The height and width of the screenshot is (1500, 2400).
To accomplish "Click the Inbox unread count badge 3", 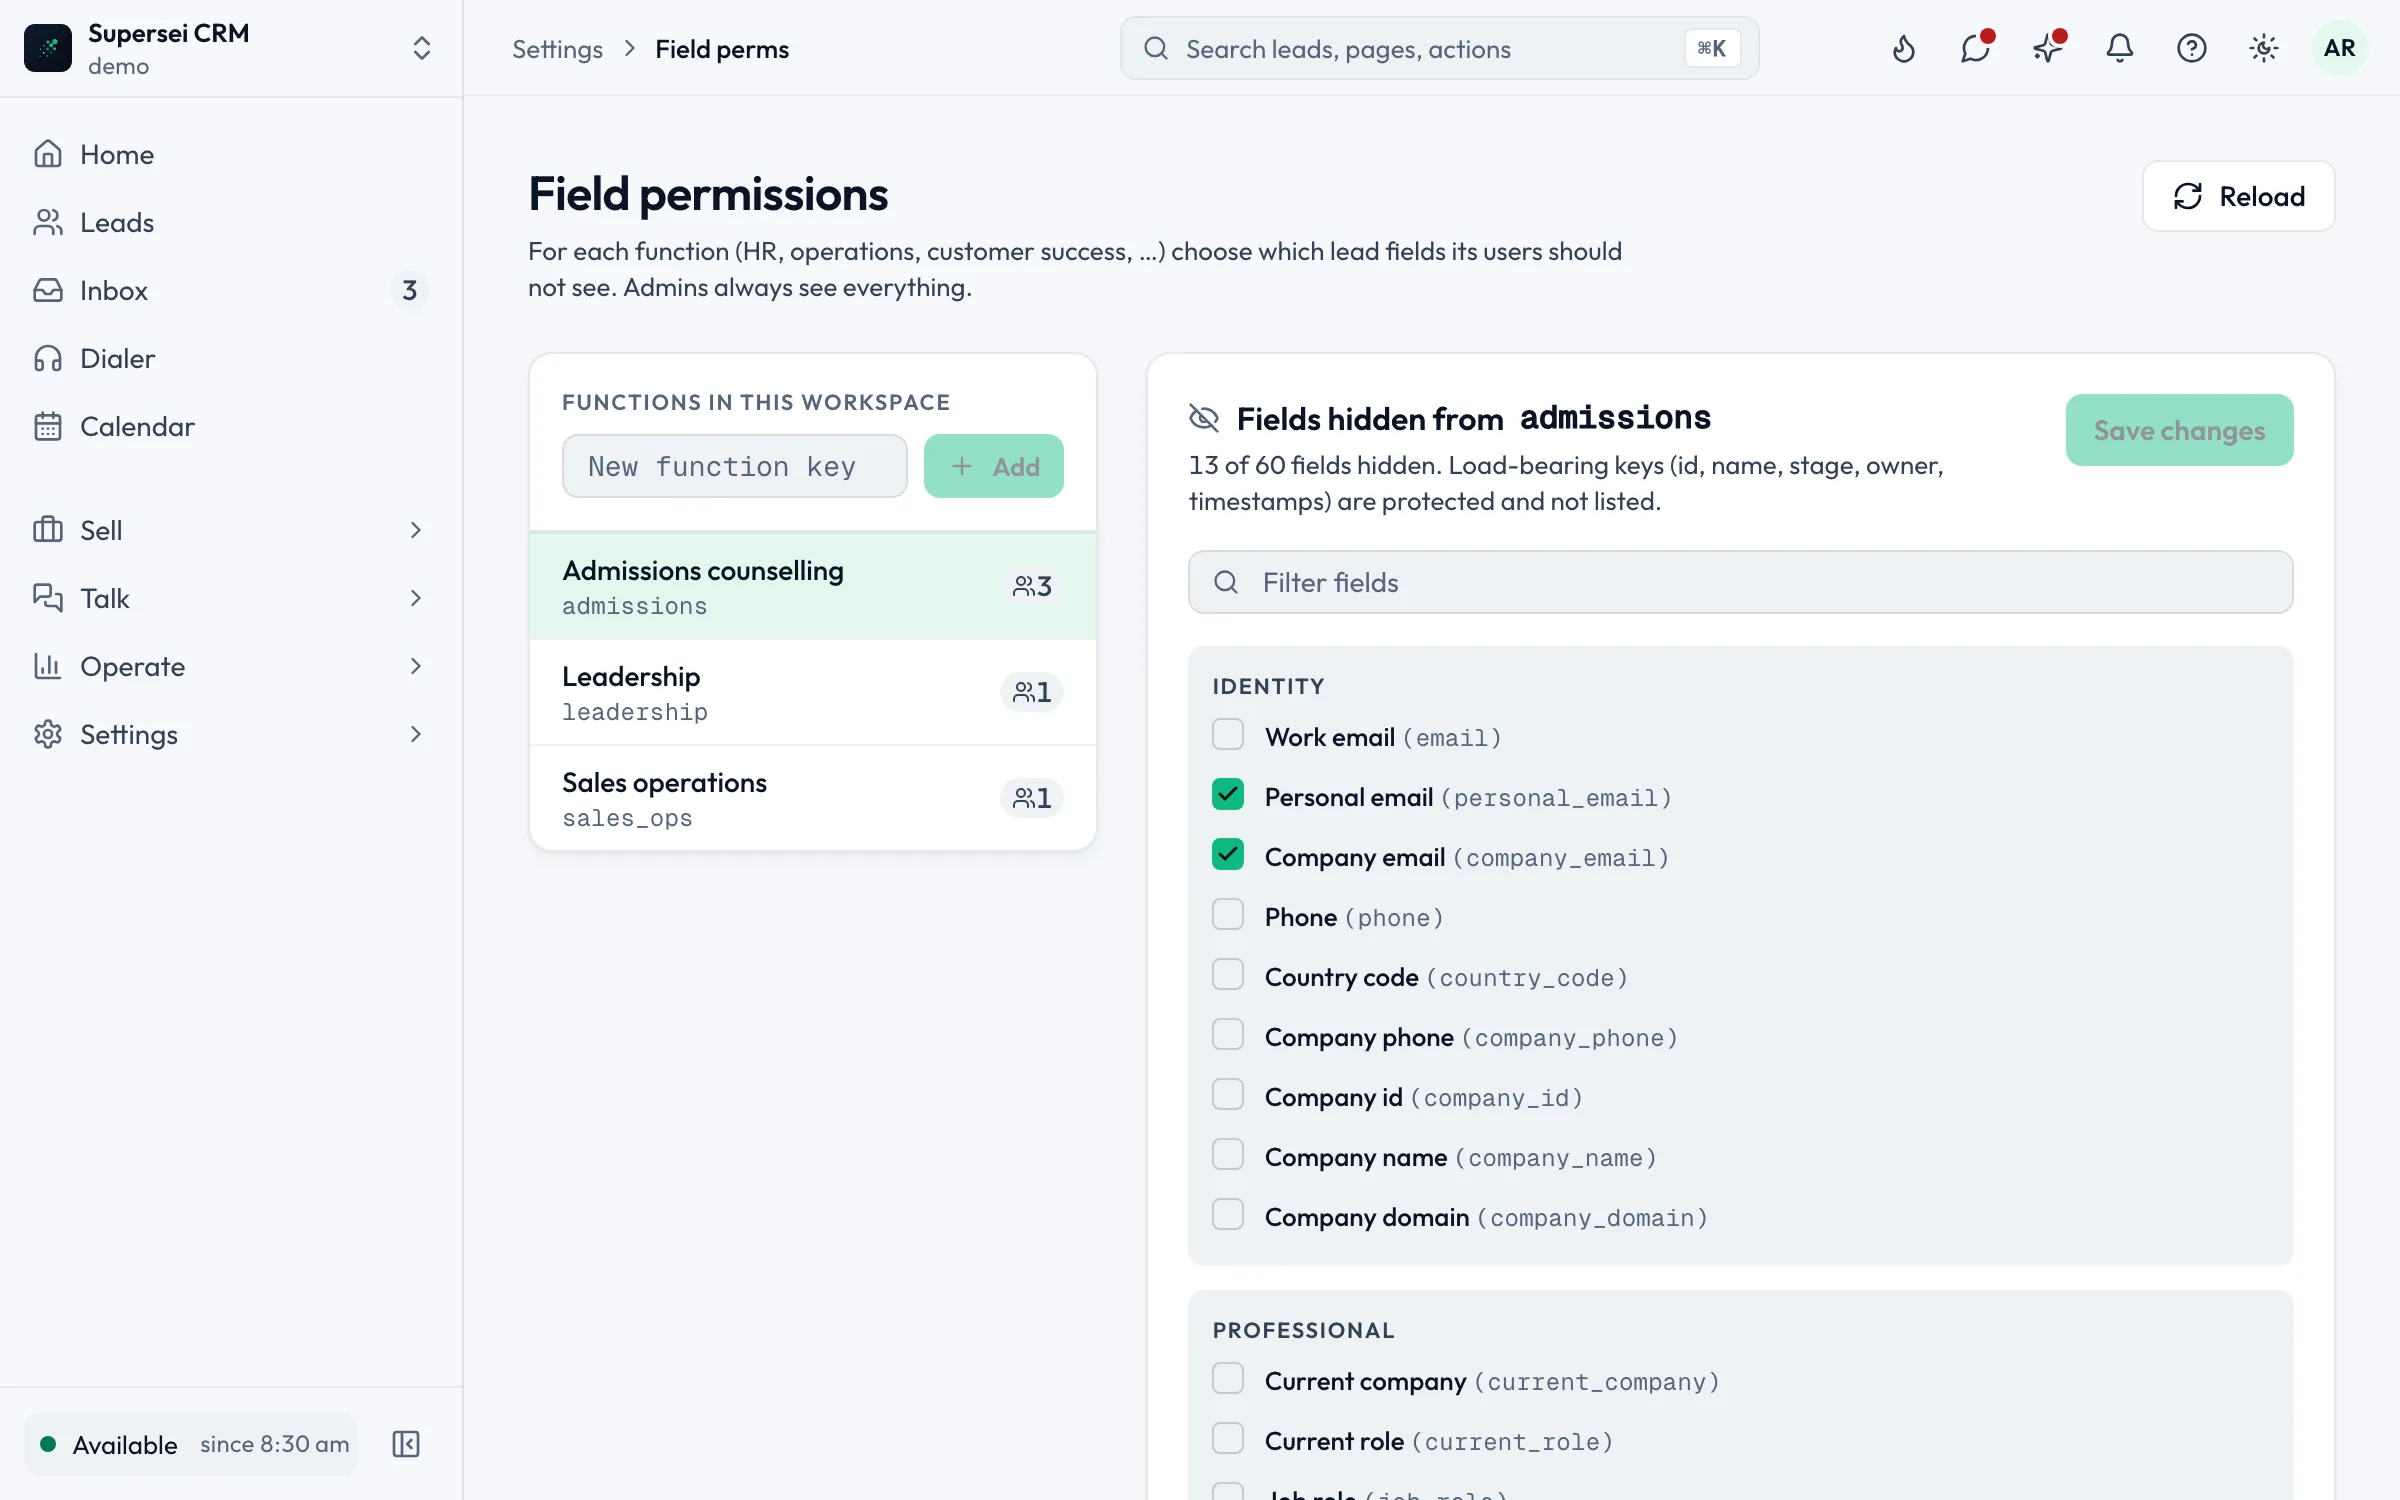I will (x=409, y=290).
